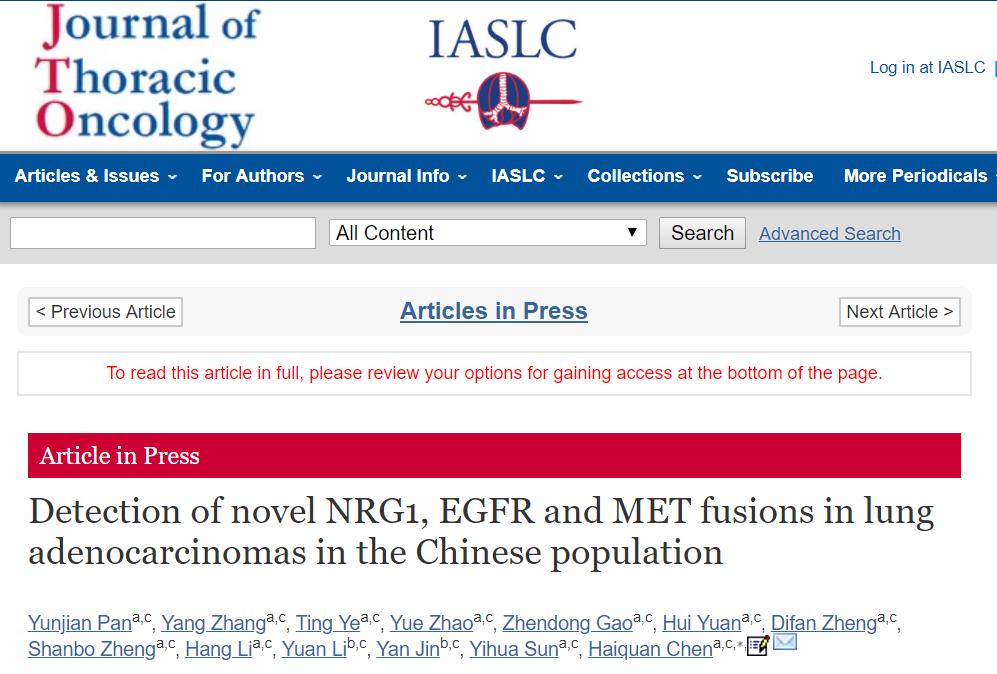
Task: Open the Journal Info menu
Action: point(406,176)
